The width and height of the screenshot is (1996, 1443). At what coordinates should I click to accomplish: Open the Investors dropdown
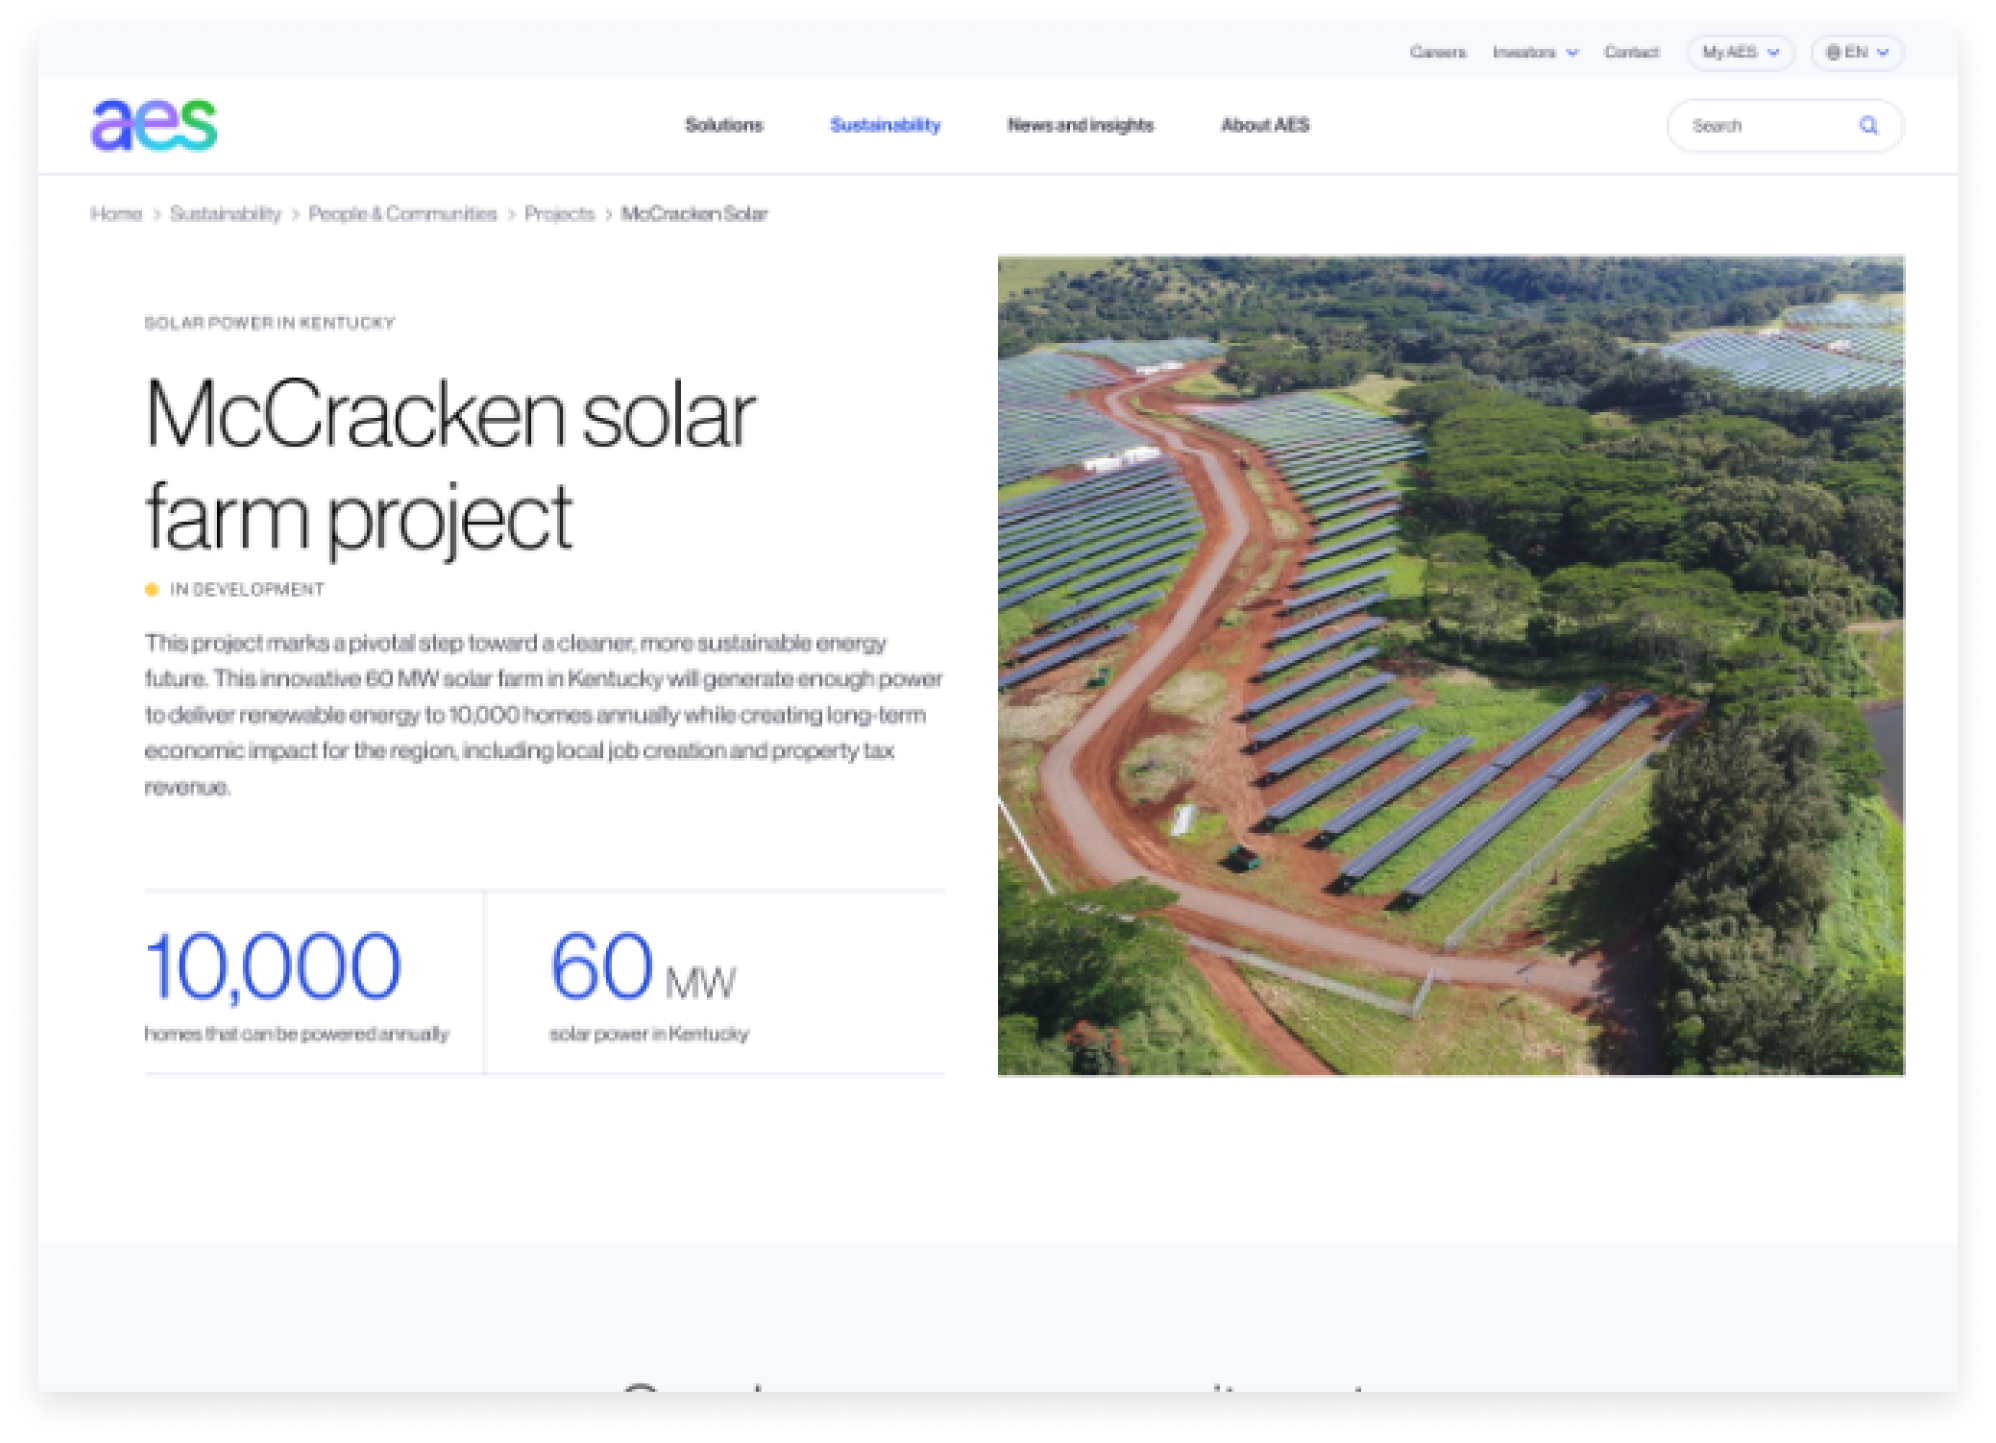coord(1535,53)
